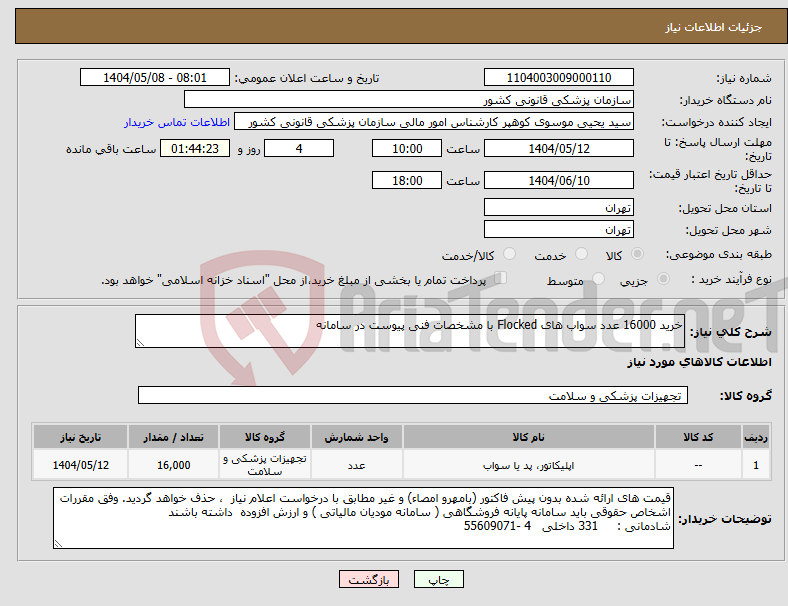Select the خدمت radio button
This screenshot has height=606, width=788.
coord(581,254)
